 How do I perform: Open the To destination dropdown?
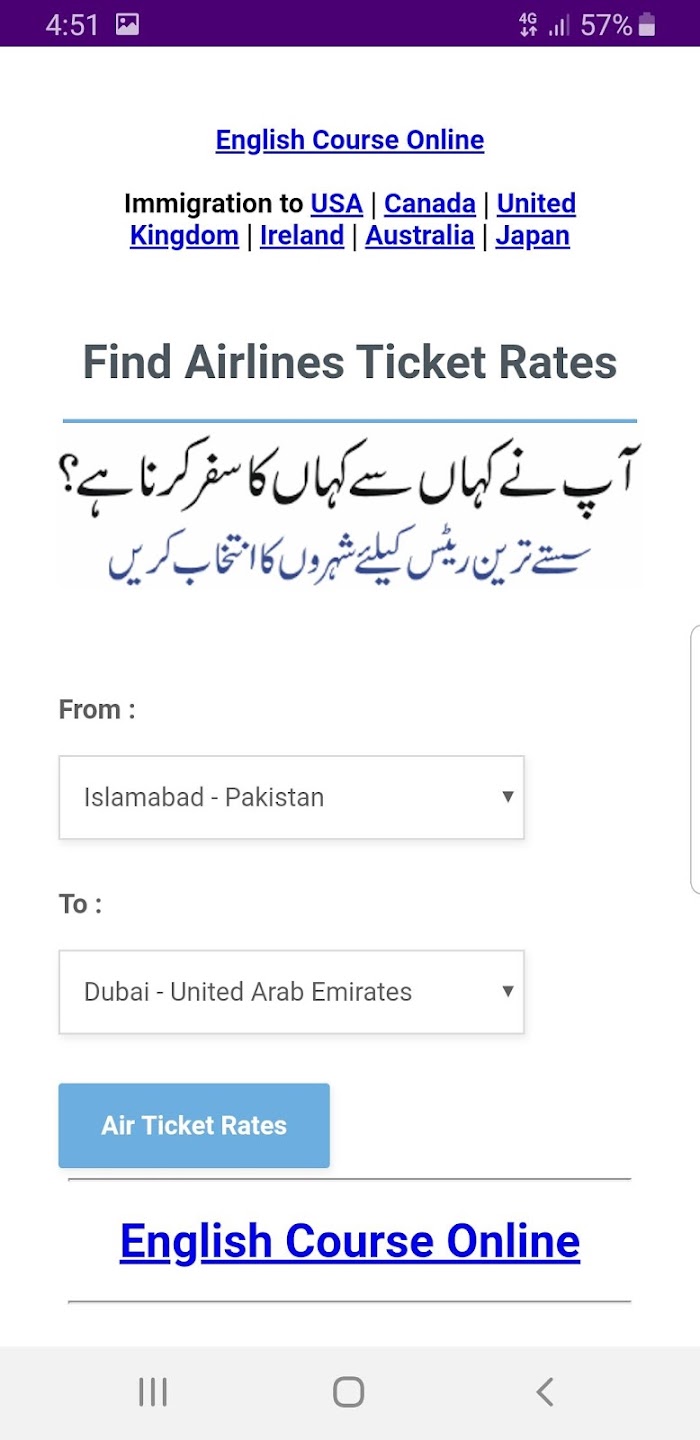point(291,992)
